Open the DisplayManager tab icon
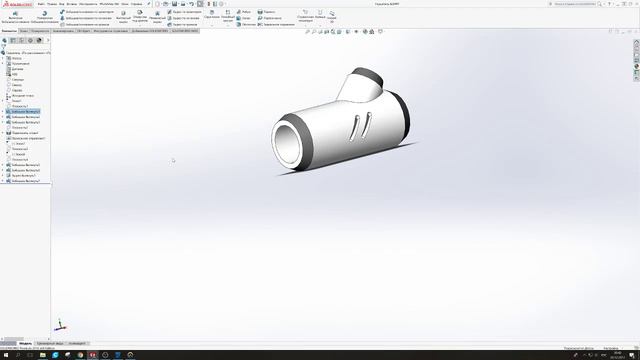 [x=39, y=40]
